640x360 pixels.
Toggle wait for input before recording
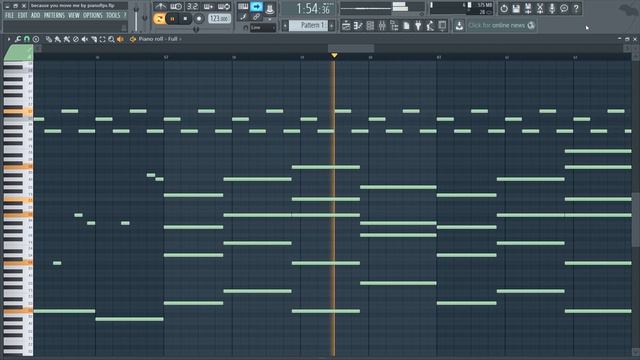point(176,7)
